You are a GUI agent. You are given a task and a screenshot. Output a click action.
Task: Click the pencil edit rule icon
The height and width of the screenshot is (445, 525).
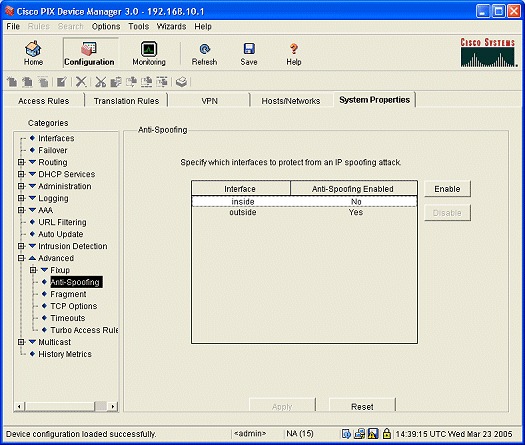[62, 82]
